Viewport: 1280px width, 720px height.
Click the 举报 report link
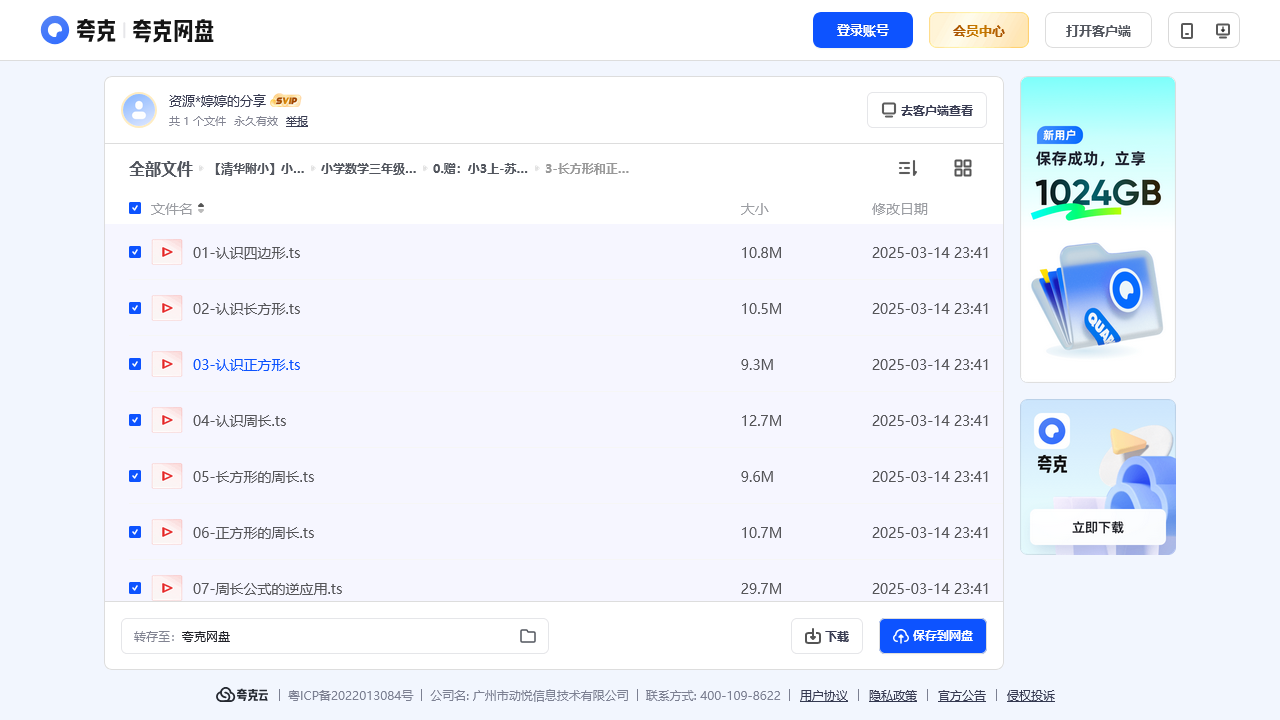tap(297, 121)
